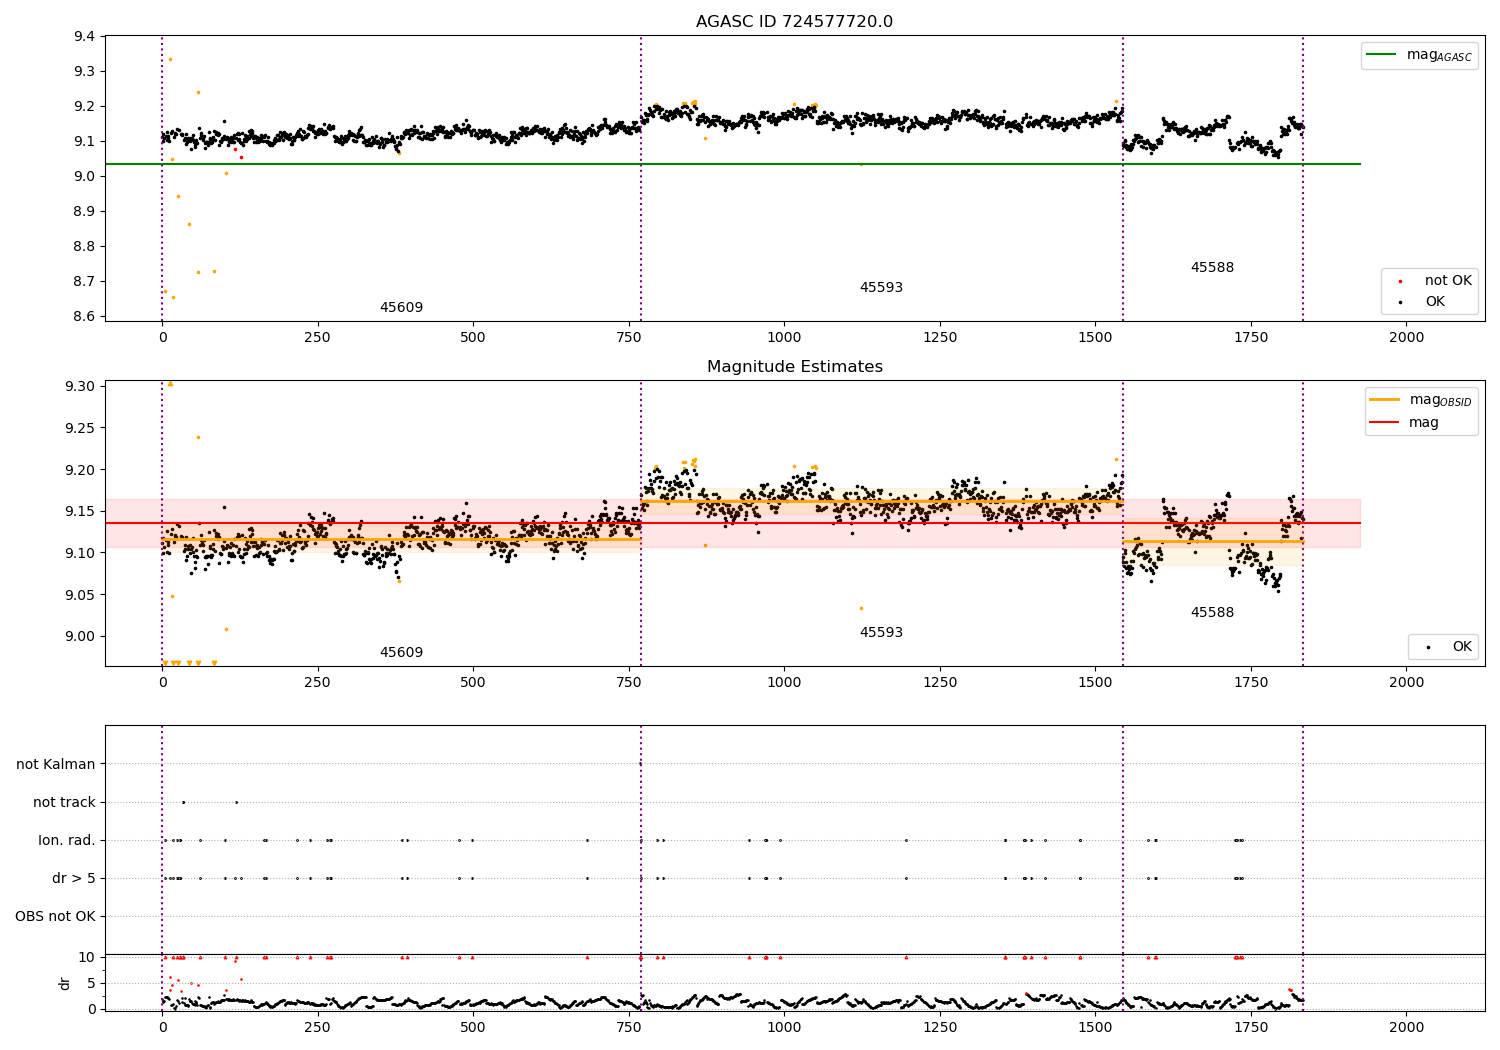Click the '9.15' y-axis tick label

pyautogui.click(x=81, y=512)
